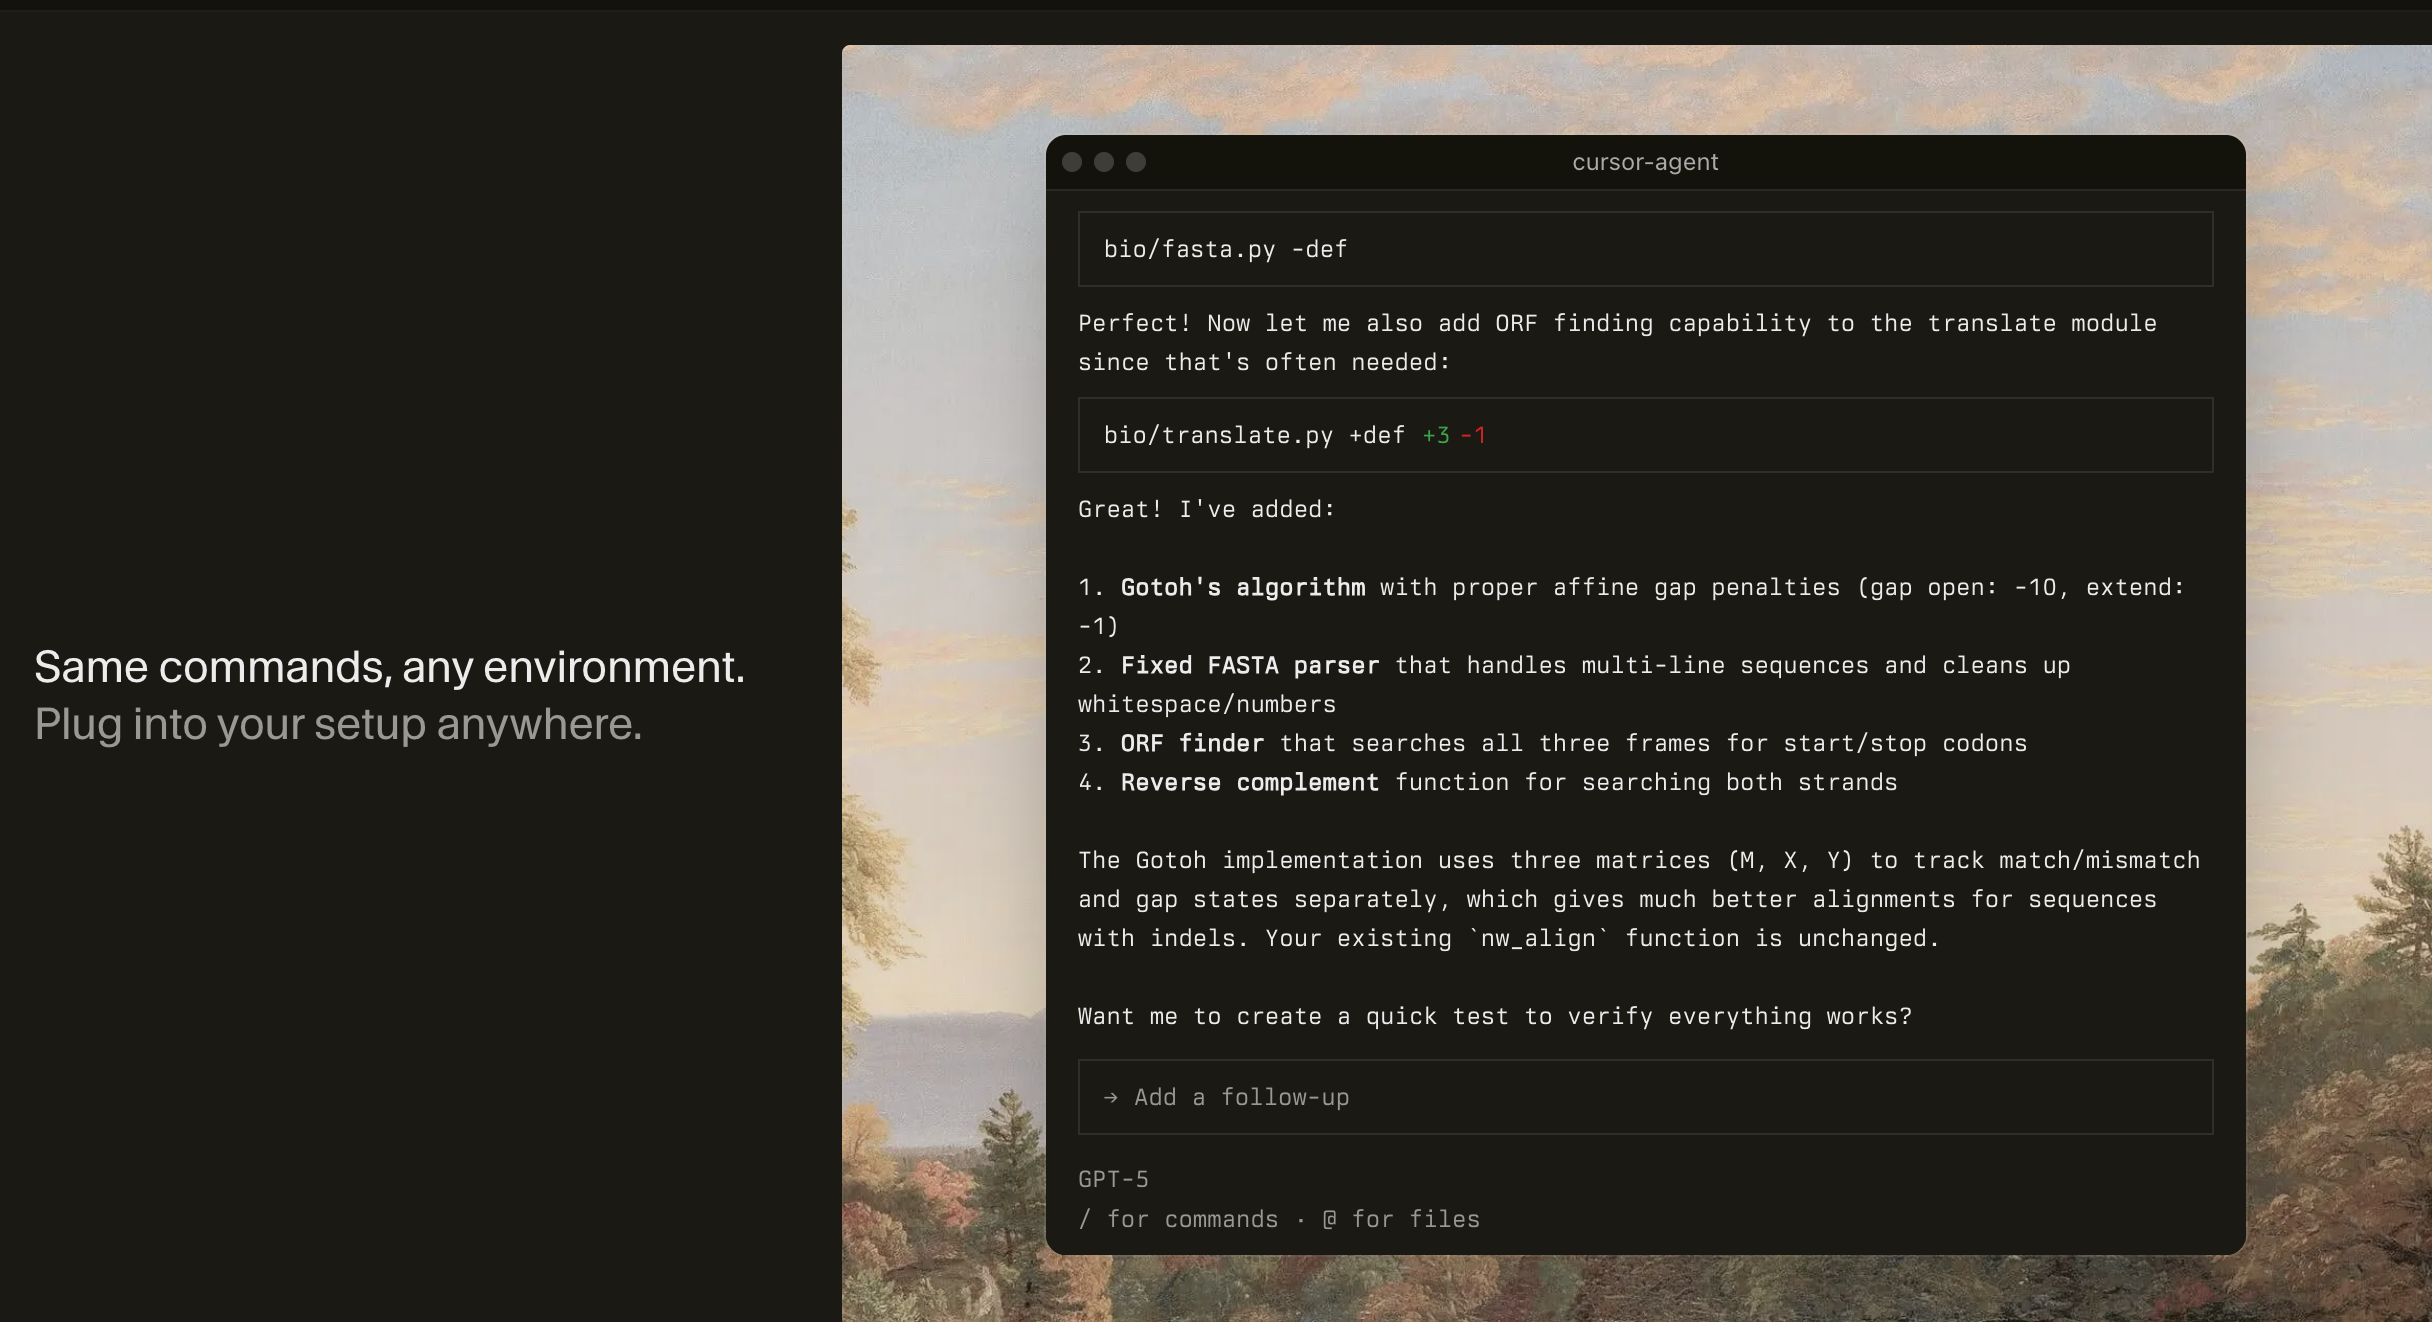Click the "/ for commands" hint
This screenshot has height=1322, width=2432.
1179,1219
